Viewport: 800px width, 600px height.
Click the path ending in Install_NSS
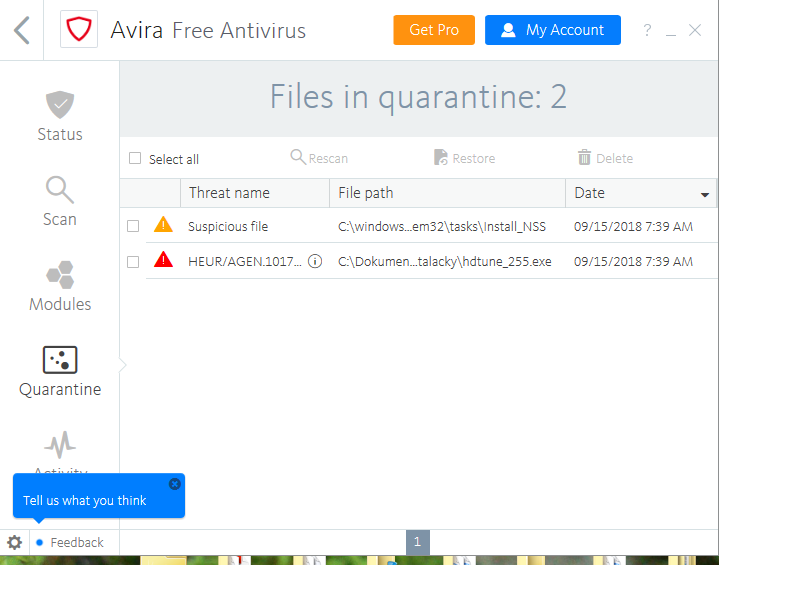point(442,227)
